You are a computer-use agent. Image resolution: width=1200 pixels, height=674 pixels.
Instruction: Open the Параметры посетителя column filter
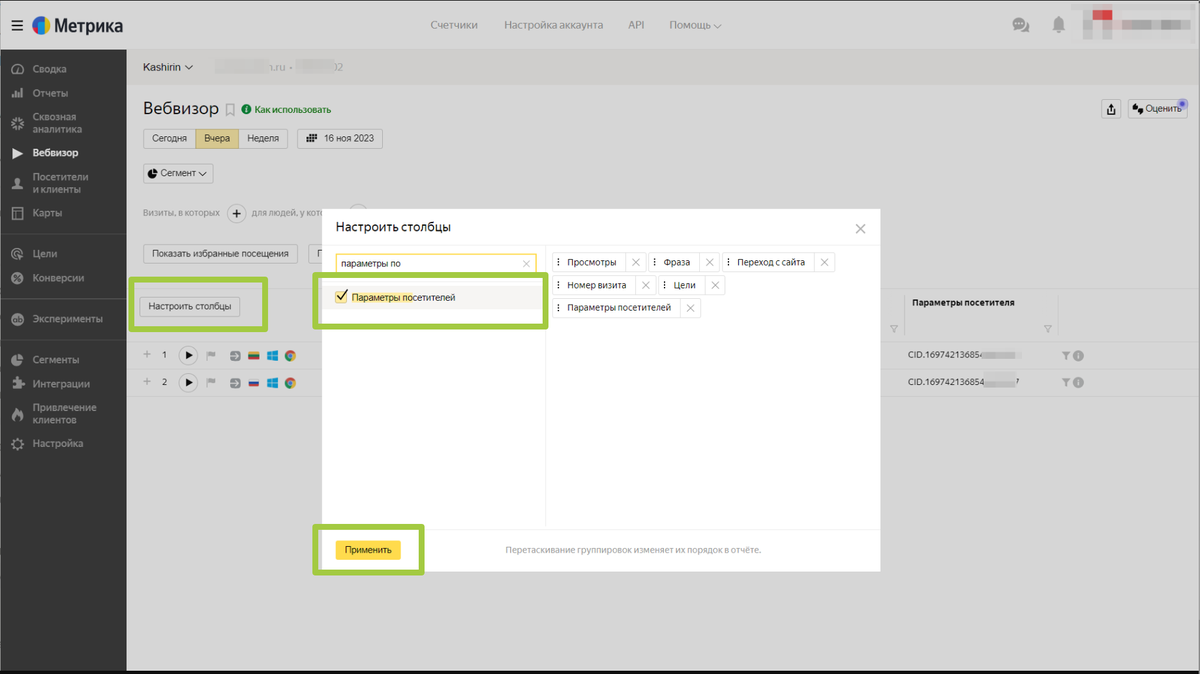point(1047,329)
